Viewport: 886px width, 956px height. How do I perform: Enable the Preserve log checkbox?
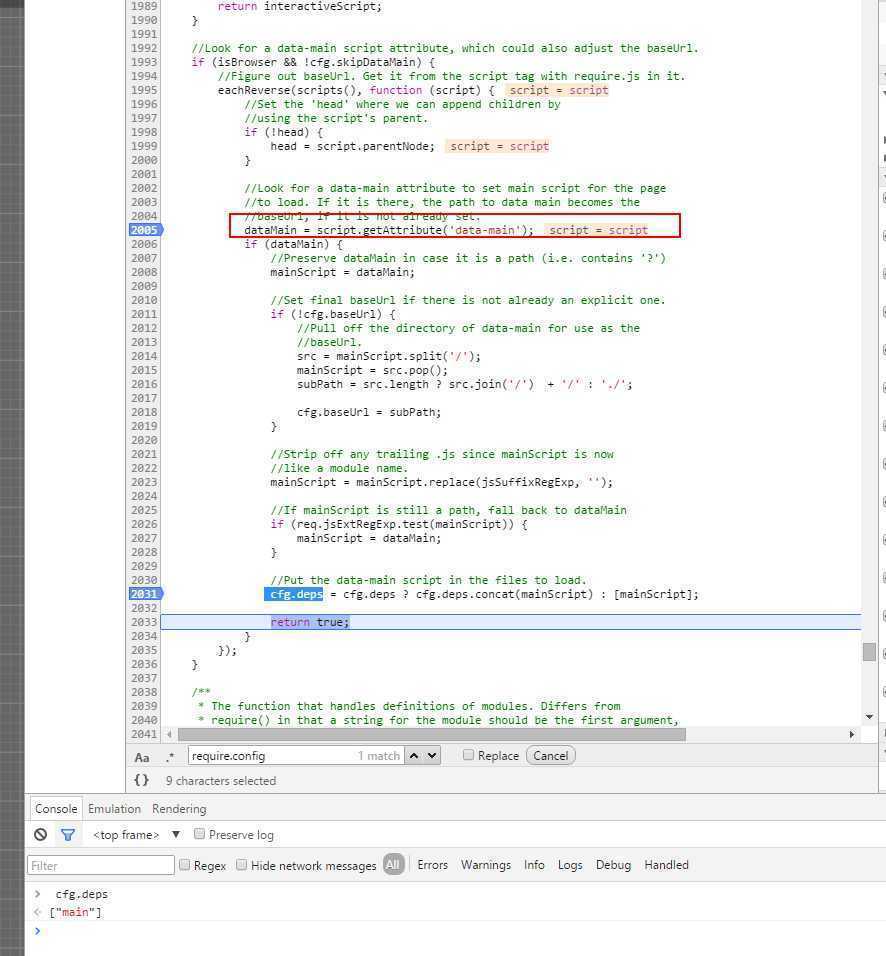pyautogui.click(x=199, y=833)
